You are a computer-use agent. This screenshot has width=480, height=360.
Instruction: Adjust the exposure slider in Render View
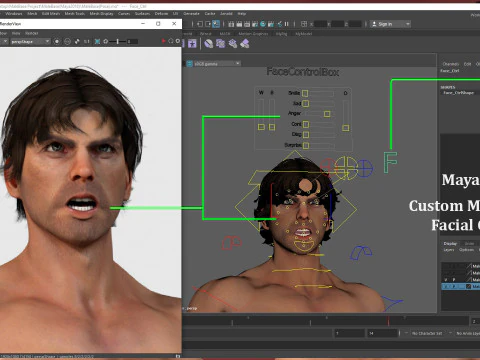coord(118,41)
